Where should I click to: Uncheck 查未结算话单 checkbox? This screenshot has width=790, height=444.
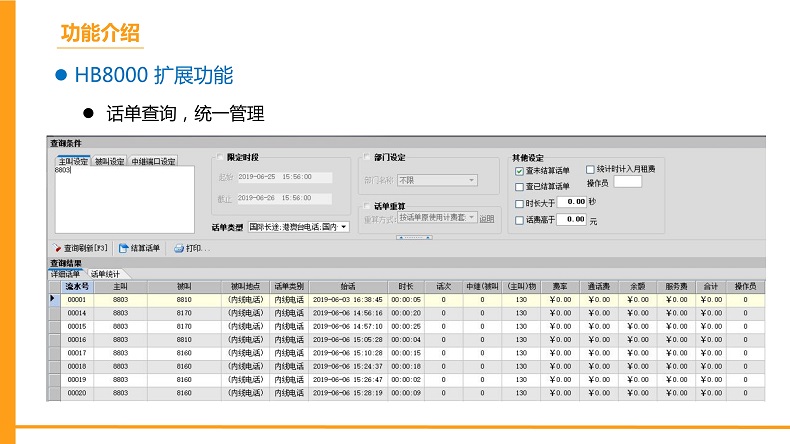pos(519,171)
